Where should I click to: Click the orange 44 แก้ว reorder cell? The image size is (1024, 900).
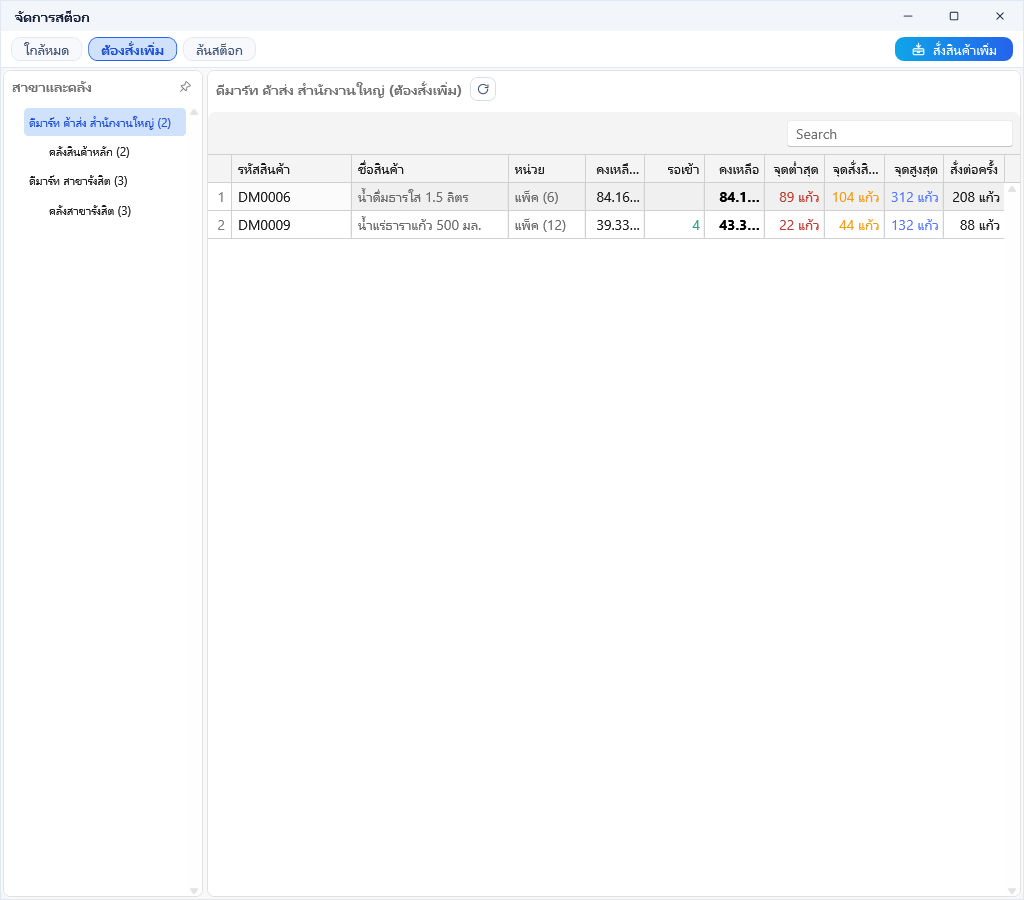854,225
